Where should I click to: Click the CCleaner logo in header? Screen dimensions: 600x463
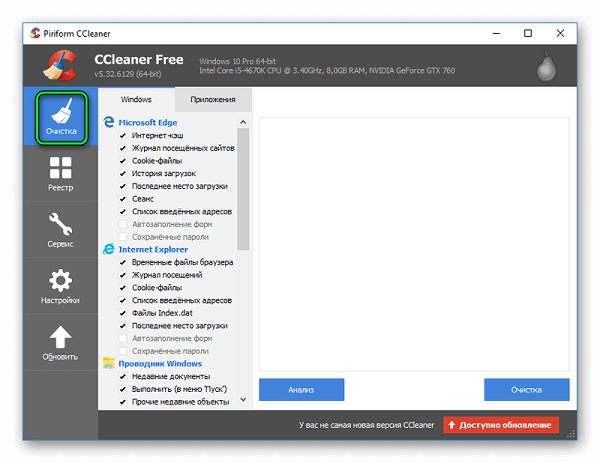[x=60, y=65]
